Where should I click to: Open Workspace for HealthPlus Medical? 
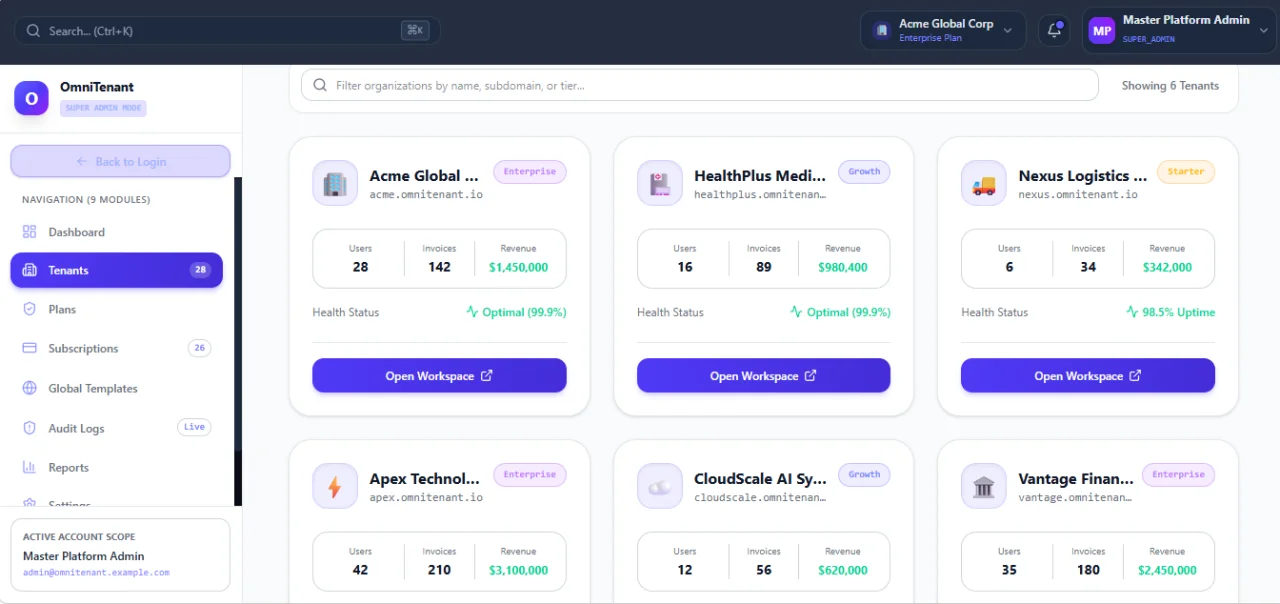pos(763,376)
